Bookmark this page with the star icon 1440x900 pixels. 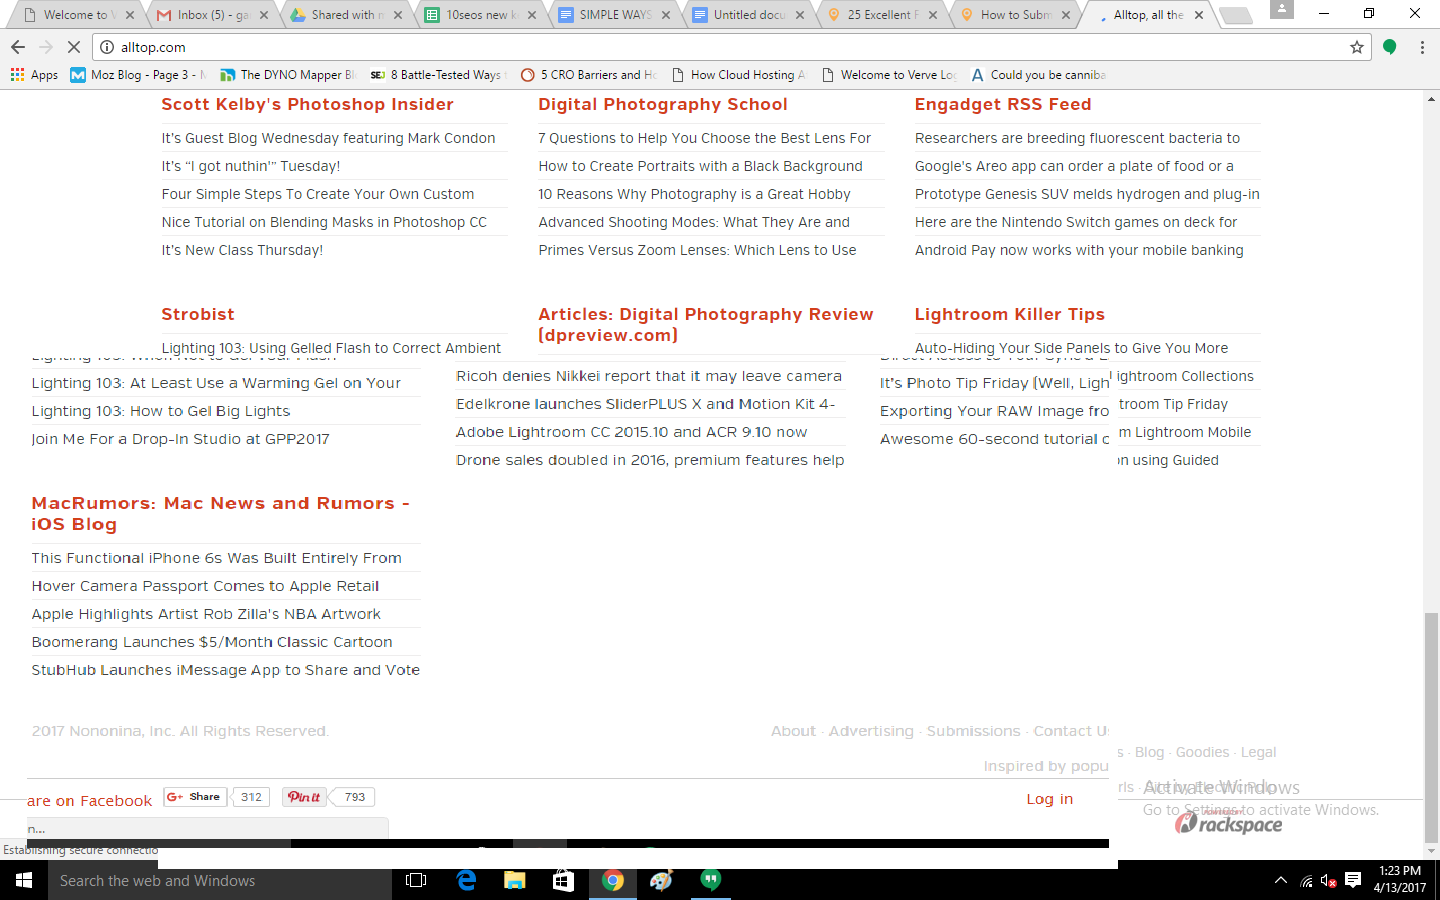[1357, 47]
